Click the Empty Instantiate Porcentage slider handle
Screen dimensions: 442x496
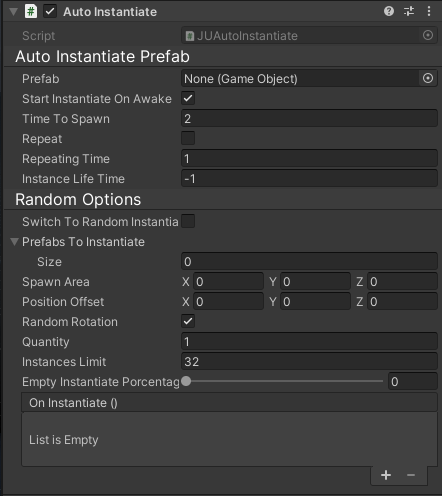click(186, 381)
